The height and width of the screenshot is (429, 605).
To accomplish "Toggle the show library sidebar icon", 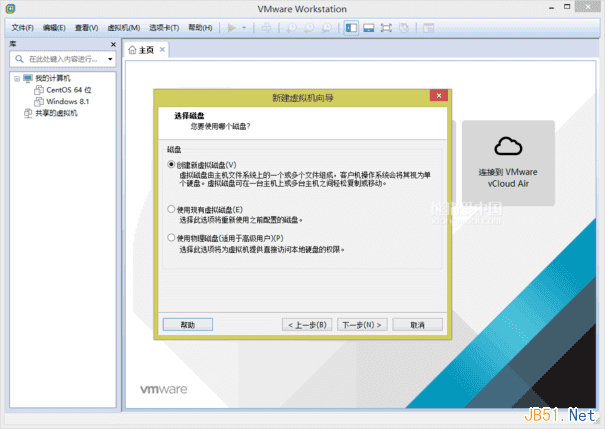I will pyautogui.click(x=351, y=28).
